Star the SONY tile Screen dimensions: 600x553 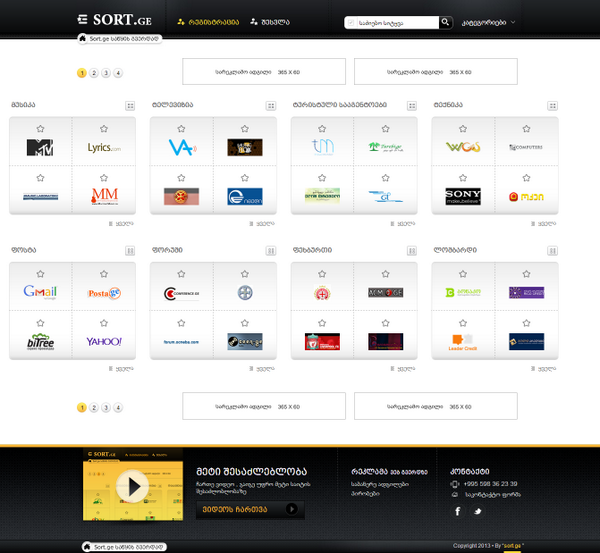pyautogui.click(x=463, y=178)
